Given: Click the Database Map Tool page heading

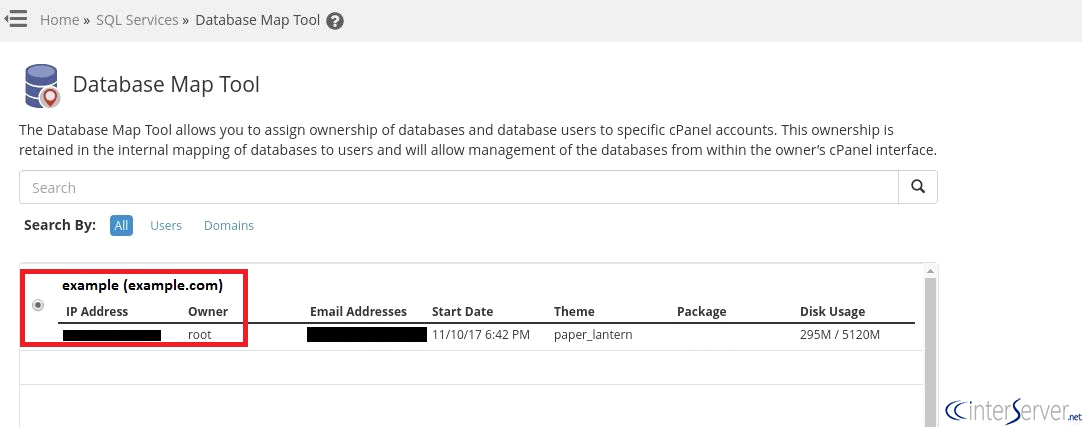Looking at the screenshot, I should coord(166,85).
